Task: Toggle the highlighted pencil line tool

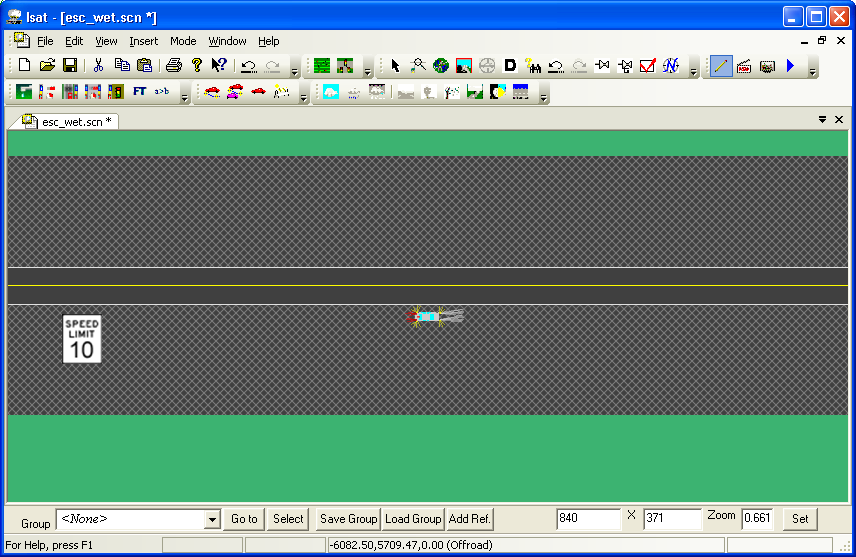Action: tap(721, 66)
